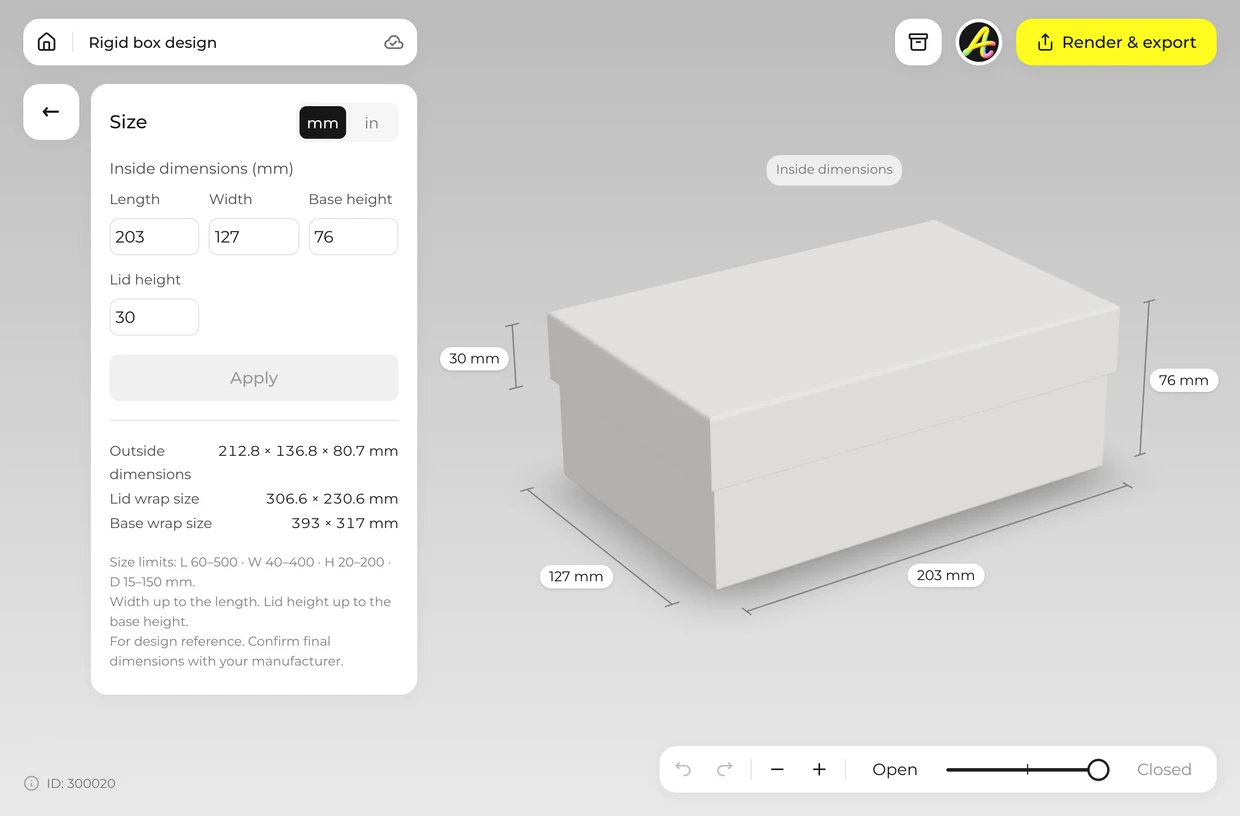The height and width of the screenshot is (816, 1240).
Task: Click the 203 mm dimension label
Action: pyautogui.click(x=946, y=575)
